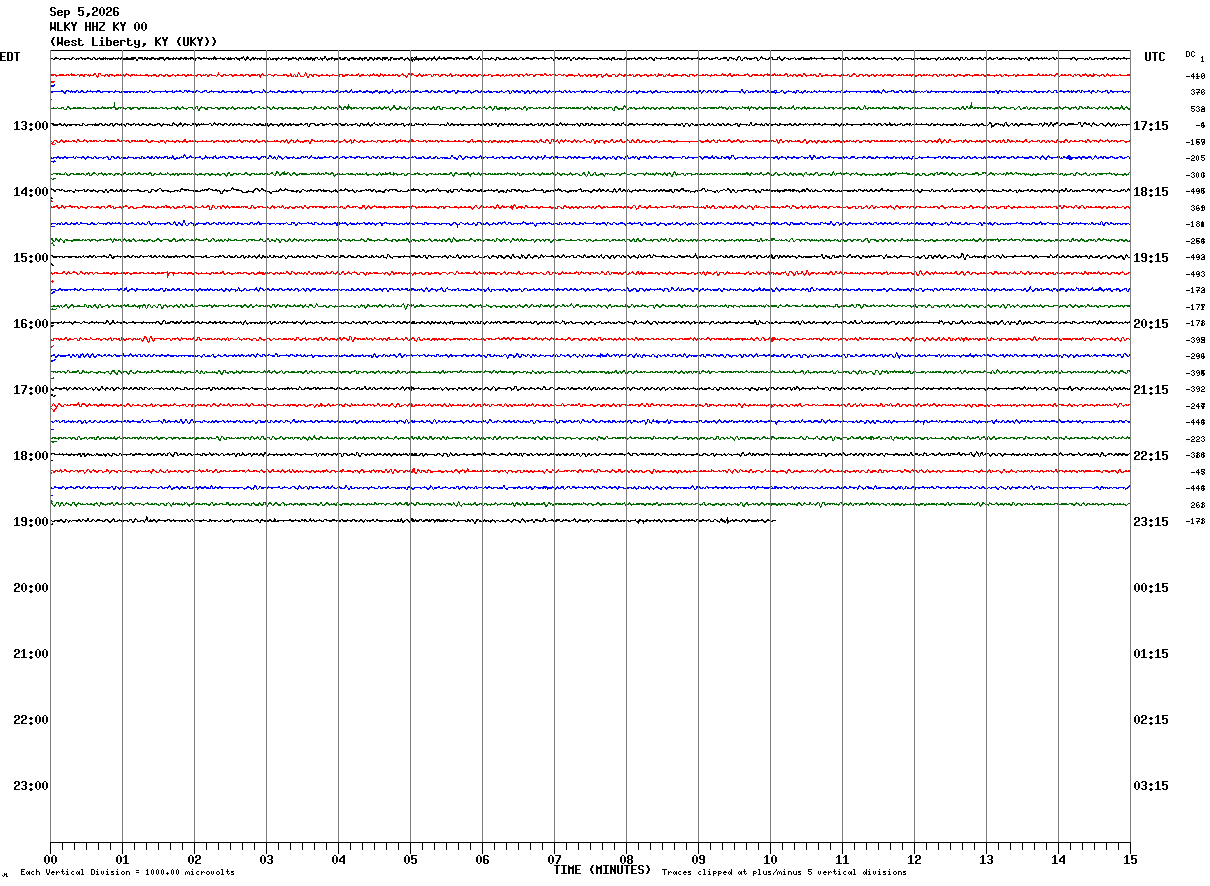Select the 03:15 UTC row label

1150,786
